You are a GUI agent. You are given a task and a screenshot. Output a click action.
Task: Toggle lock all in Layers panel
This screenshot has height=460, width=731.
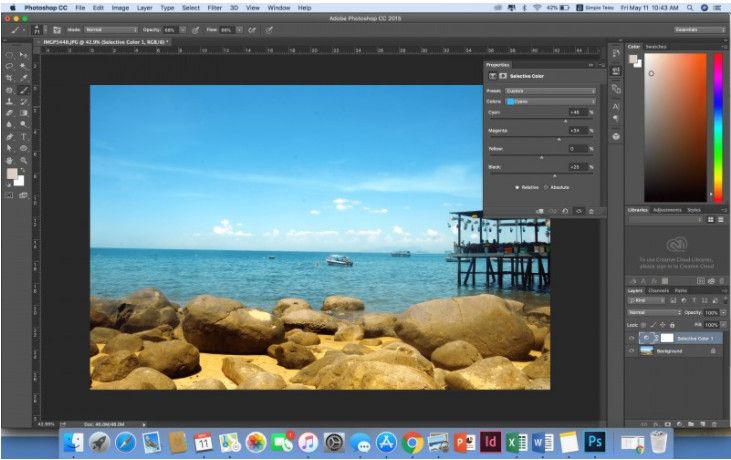[672, 325]
